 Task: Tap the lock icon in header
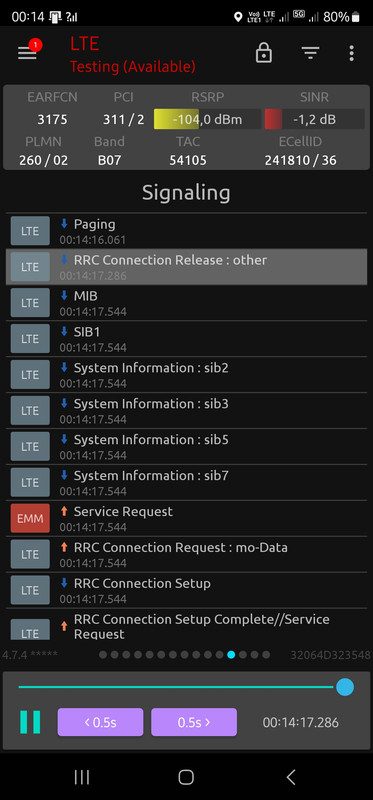(264, 53)
